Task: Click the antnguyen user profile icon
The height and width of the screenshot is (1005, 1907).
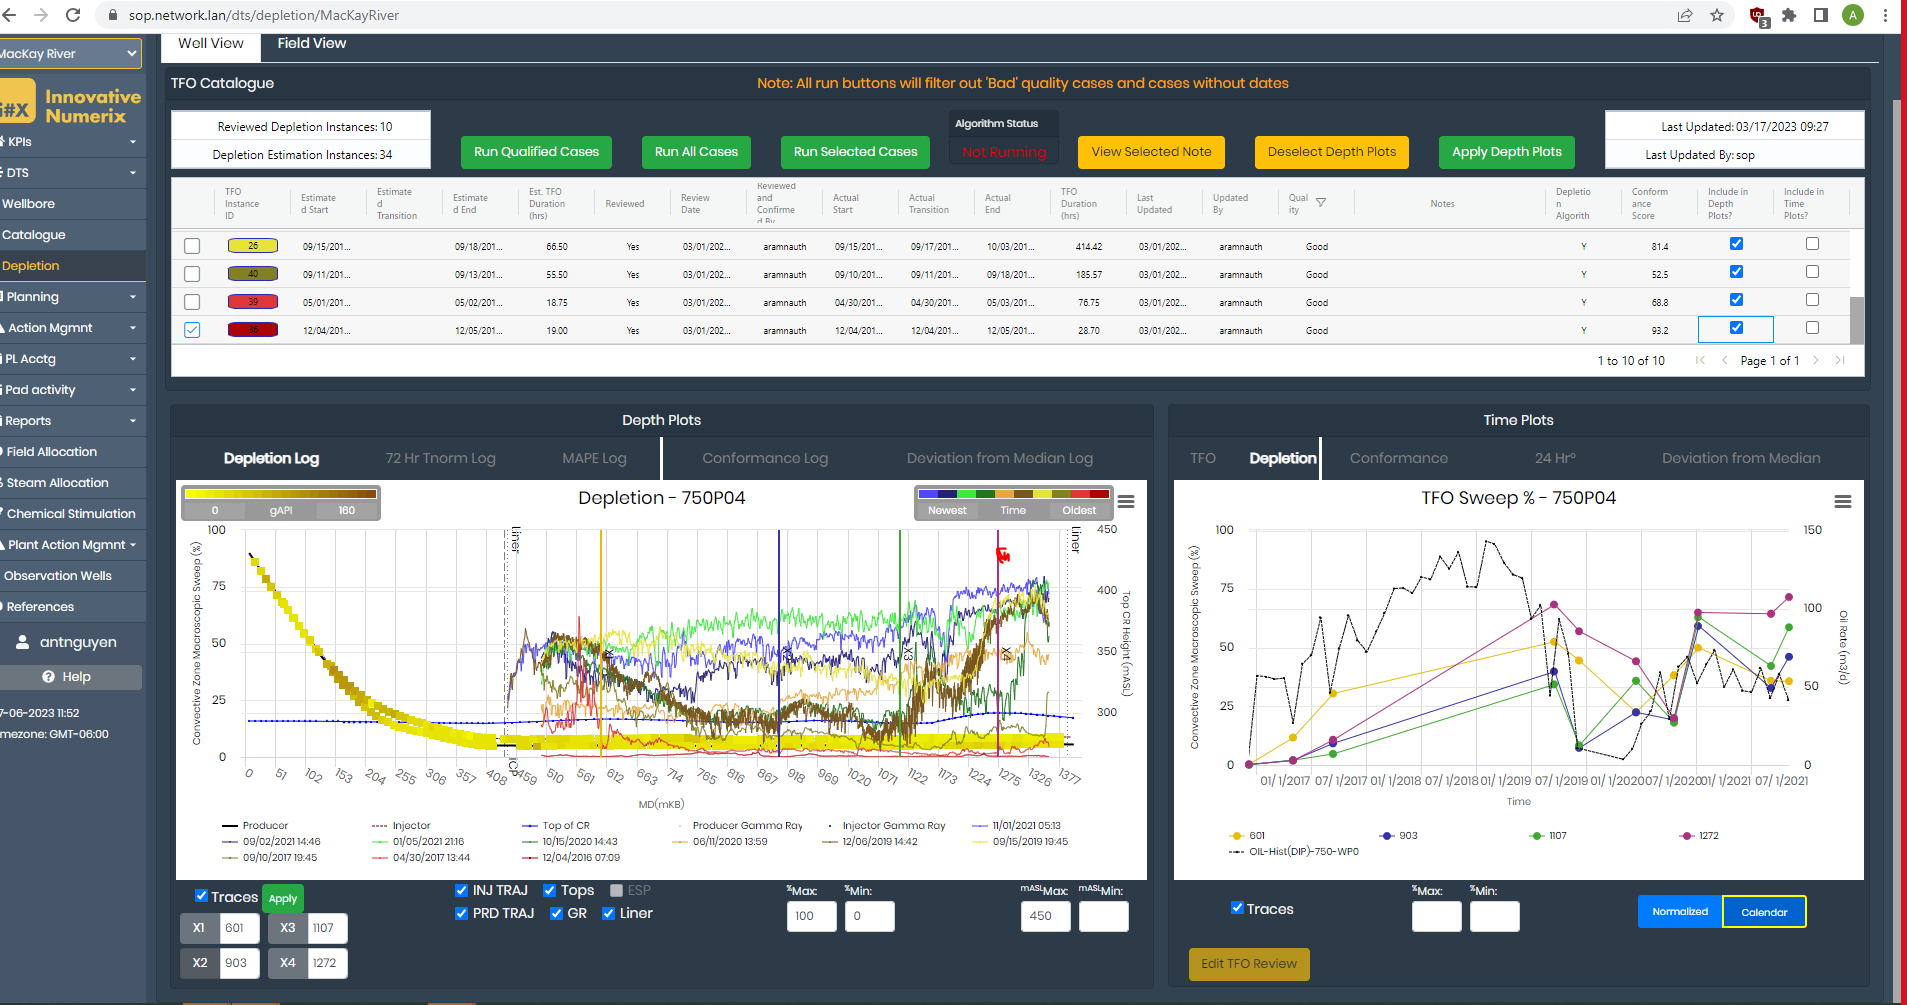Action: point(20,641)
